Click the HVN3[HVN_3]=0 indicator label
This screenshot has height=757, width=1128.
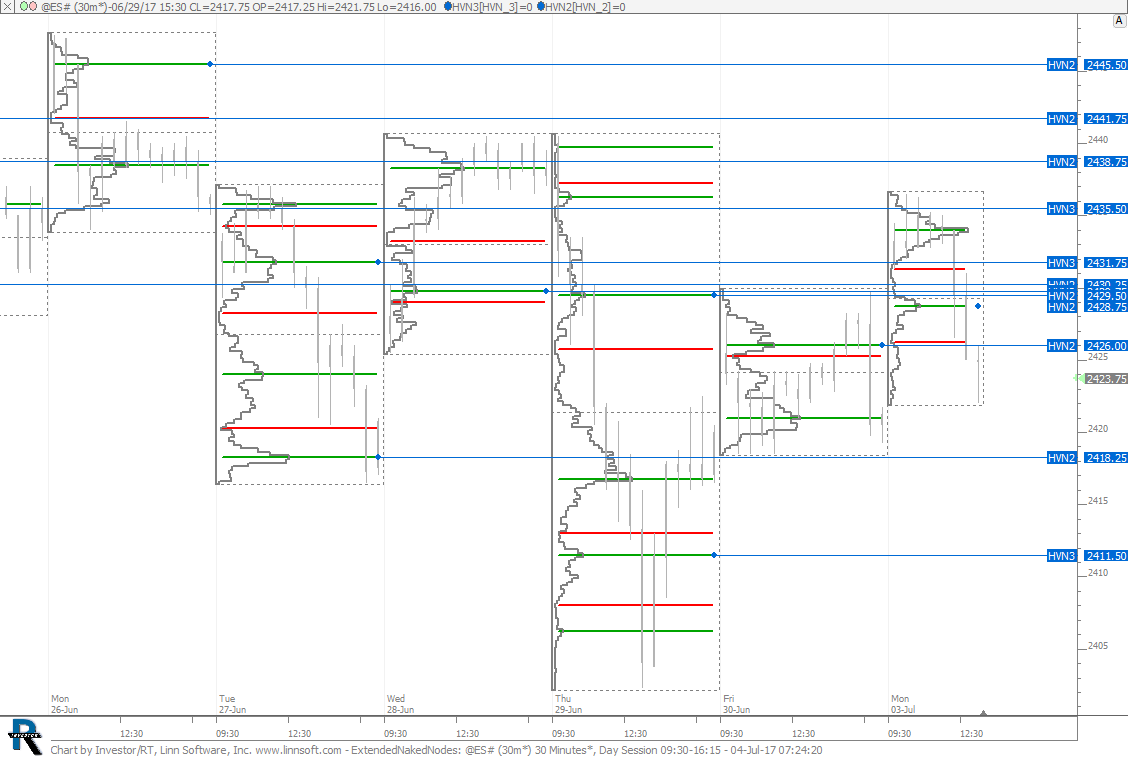[x=489, y=6]
